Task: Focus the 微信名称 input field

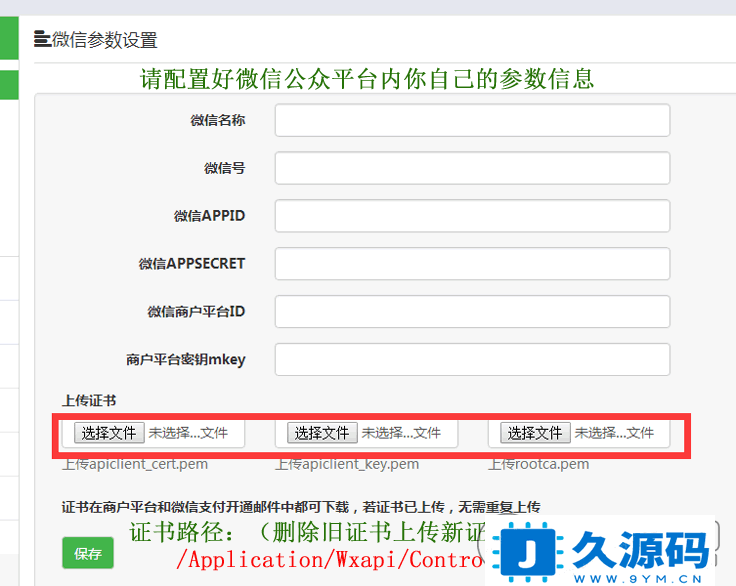Action: (x=472, y=121)
